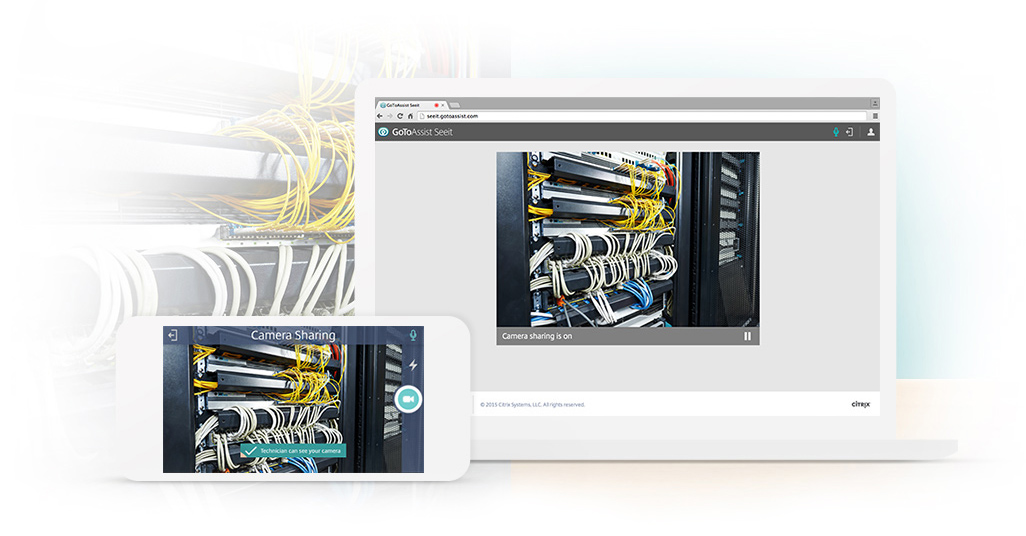Image resolution: width=1026 pixels, height=536 pixels.
Task: Click the shared server rack video in browser
Action: 627,240
